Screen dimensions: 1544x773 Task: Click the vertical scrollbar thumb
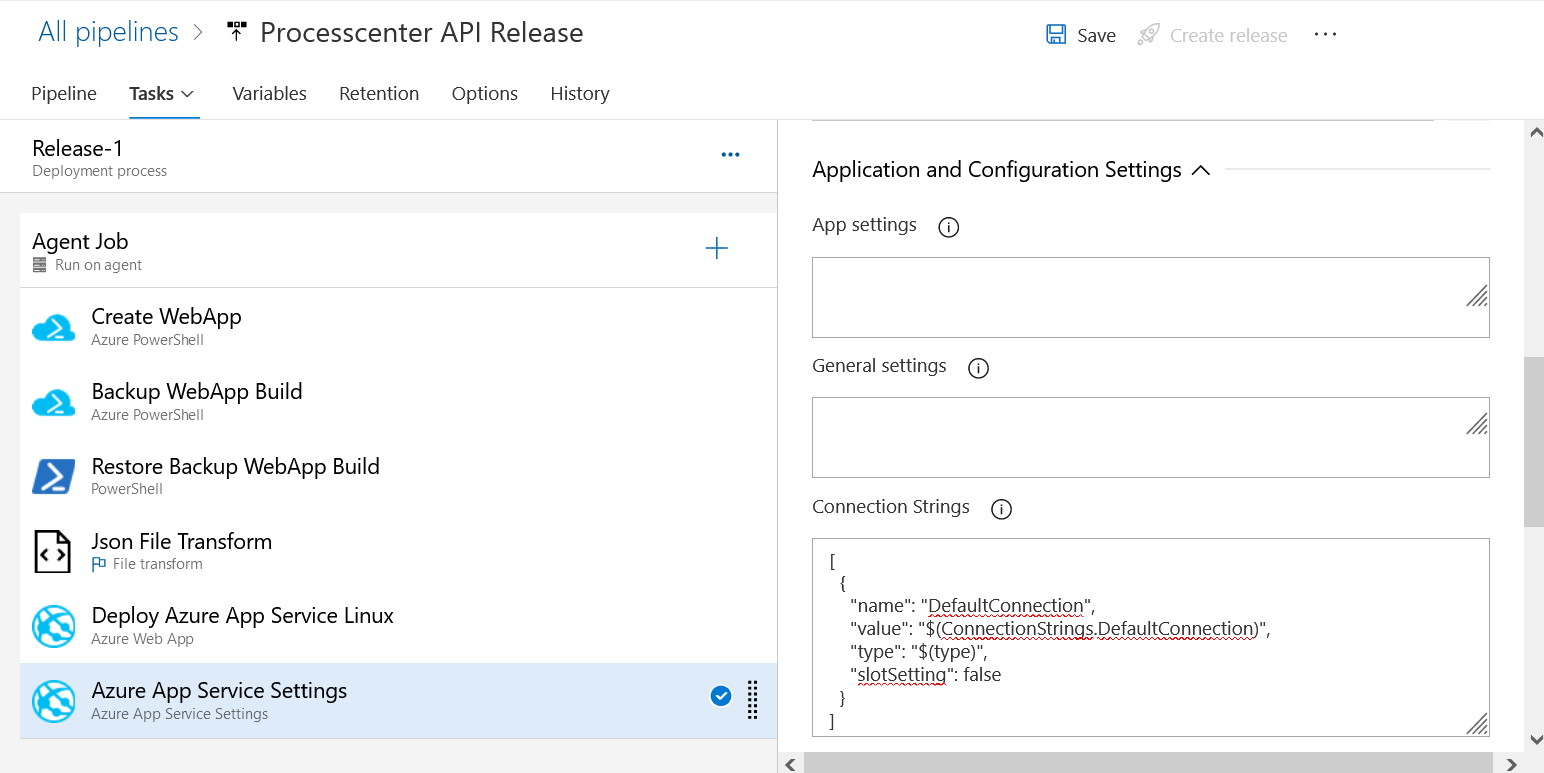(1533, 441)
